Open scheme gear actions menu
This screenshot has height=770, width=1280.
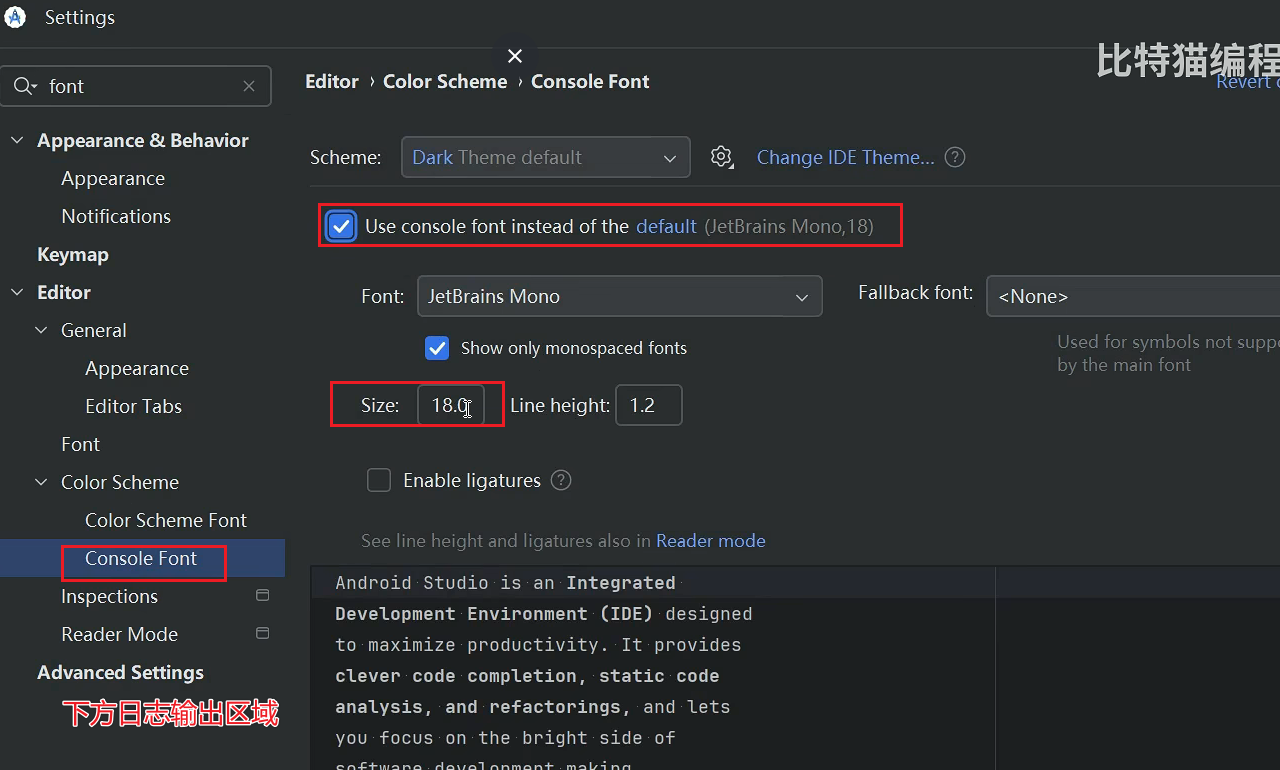722,157
